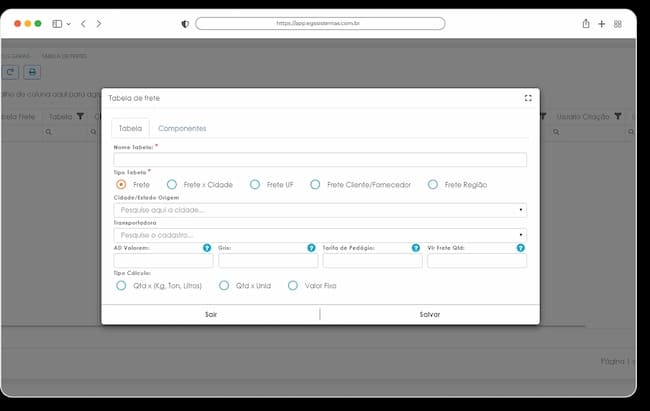Open the Transportadora search dropdown
The width and height of the screenshot is (650, 411).
point(320,235)
